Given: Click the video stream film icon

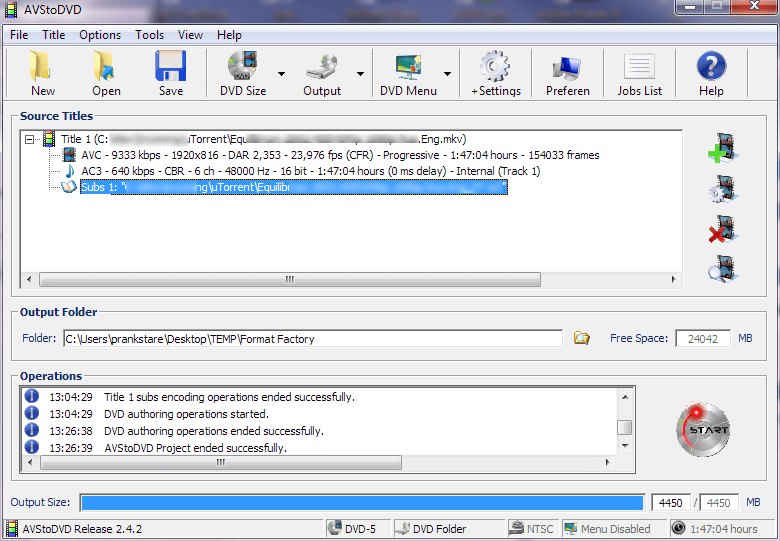Looking at the screenshot, I should pyautogui.click(x=69, y=155).
